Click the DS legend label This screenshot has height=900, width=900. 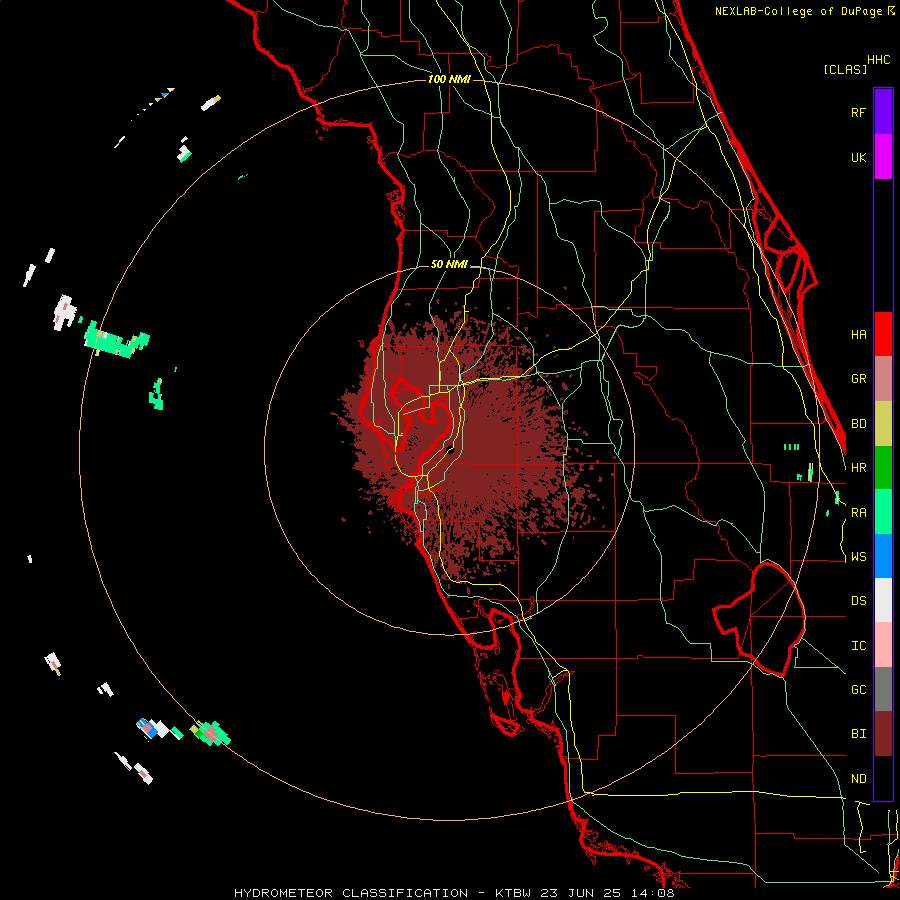[x=858, y=601]
